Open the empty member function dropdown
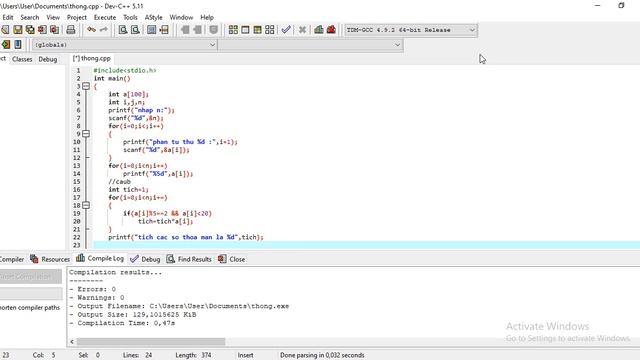The width and height of the screenshot is (640, 360). (x=310, y=45)
